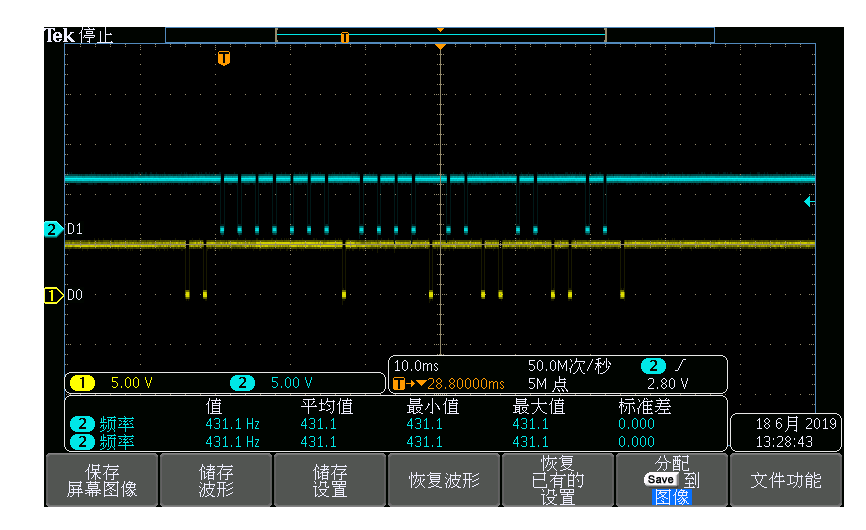The height and width of the screenshot is (530, 866).
Task: Click the orange T marker in overview bar
Action: [345, 37]
